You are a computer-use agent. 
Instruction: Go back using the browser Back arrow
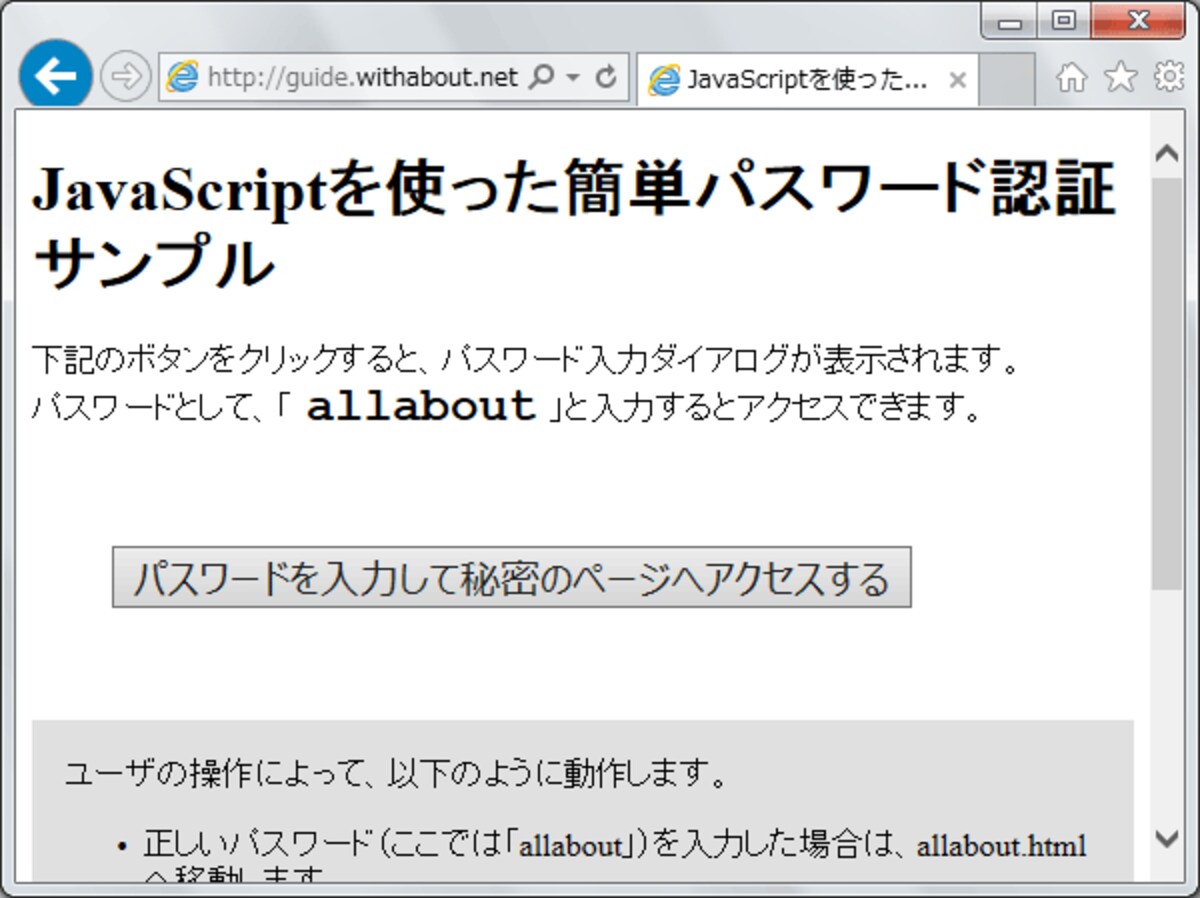[55, 77]
